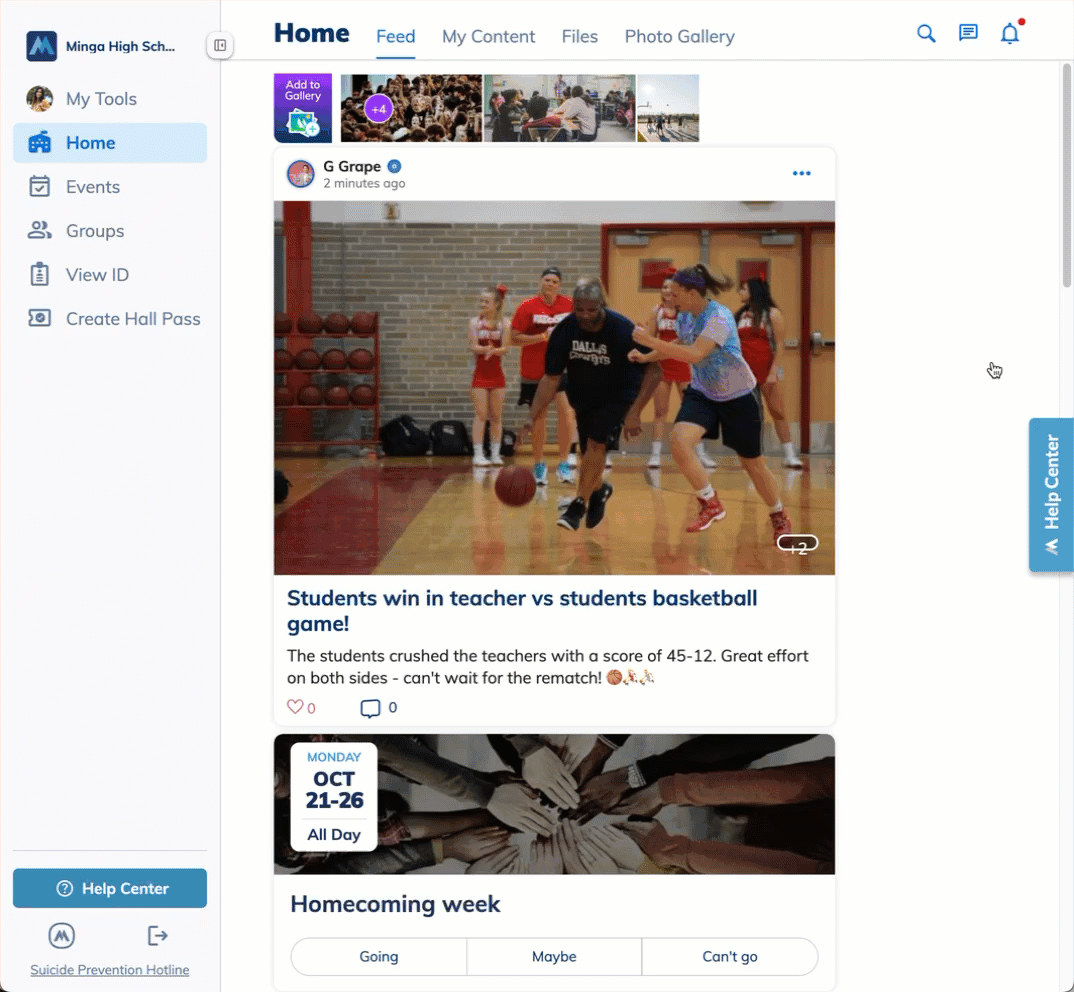The height and width of the screenshot is (992, 1074).
Task: Open the crowd photo thumbnail with +4 badge
Action: (x=412, y=108)
